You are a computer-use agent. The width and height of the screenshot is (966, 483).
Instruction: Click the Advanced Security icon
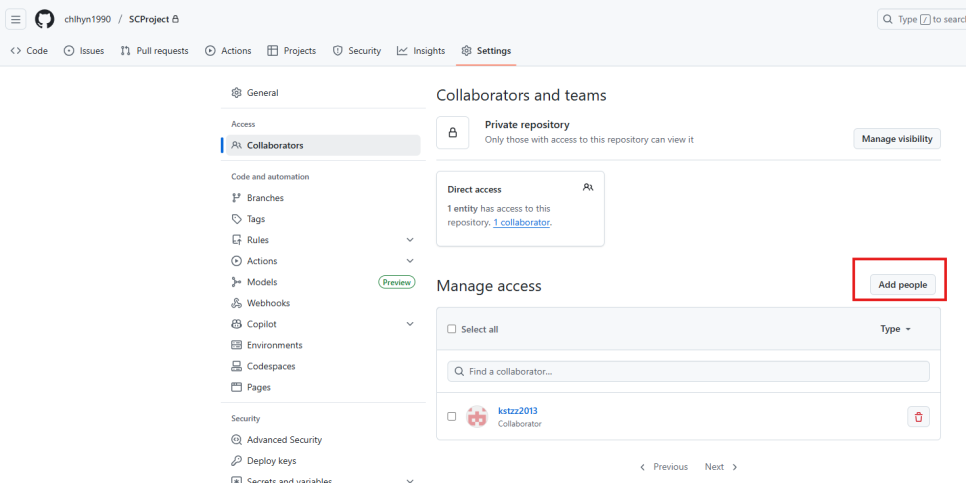click(x=237, y=440)
